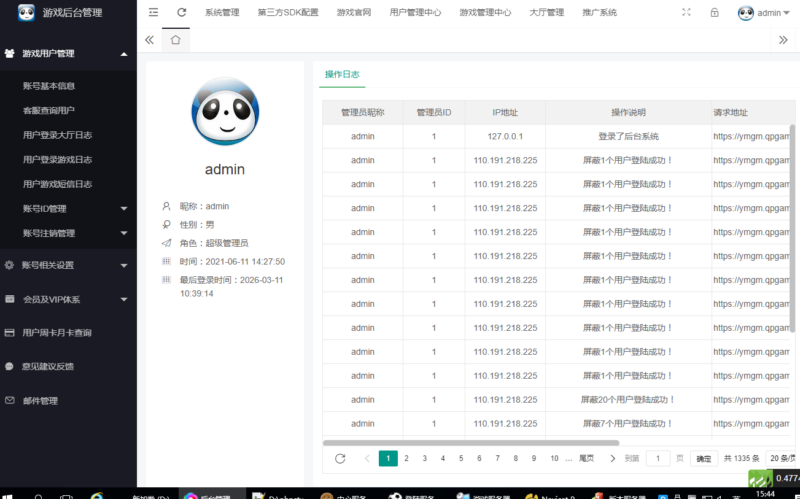This screenshot has height=499, width=800.
Task: Open 账号基本信息 in the sidebar
Action: (x=49, y=86)
